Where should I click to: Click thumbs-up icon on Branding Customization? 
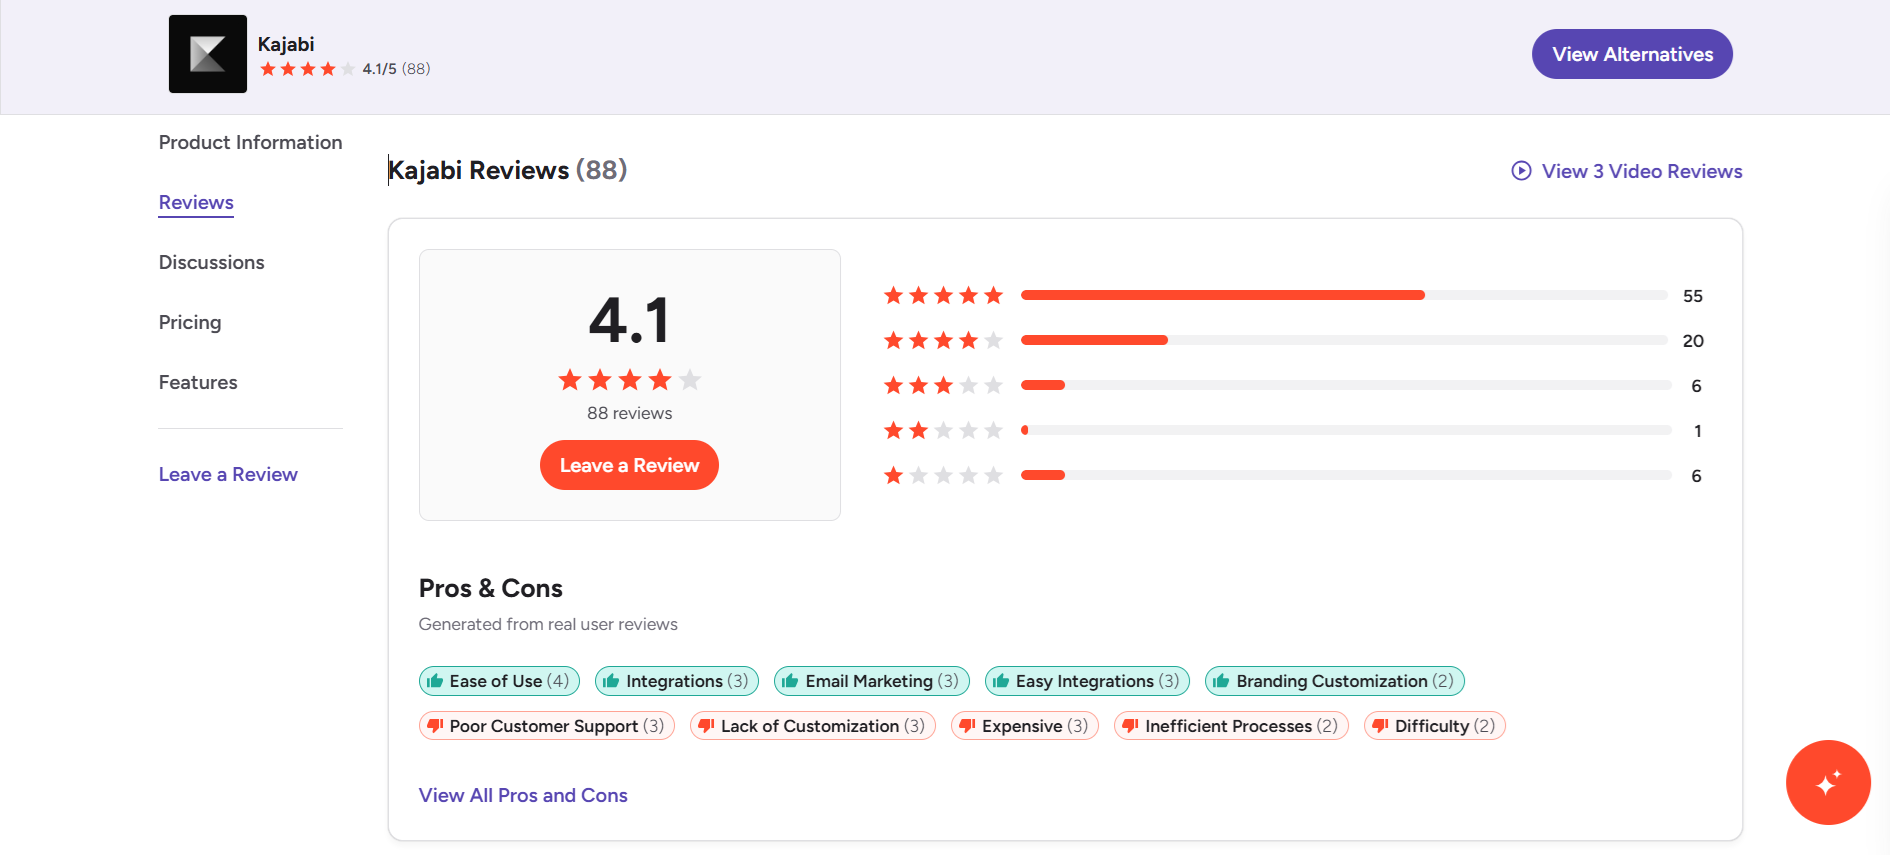(x=1221, y=681)
